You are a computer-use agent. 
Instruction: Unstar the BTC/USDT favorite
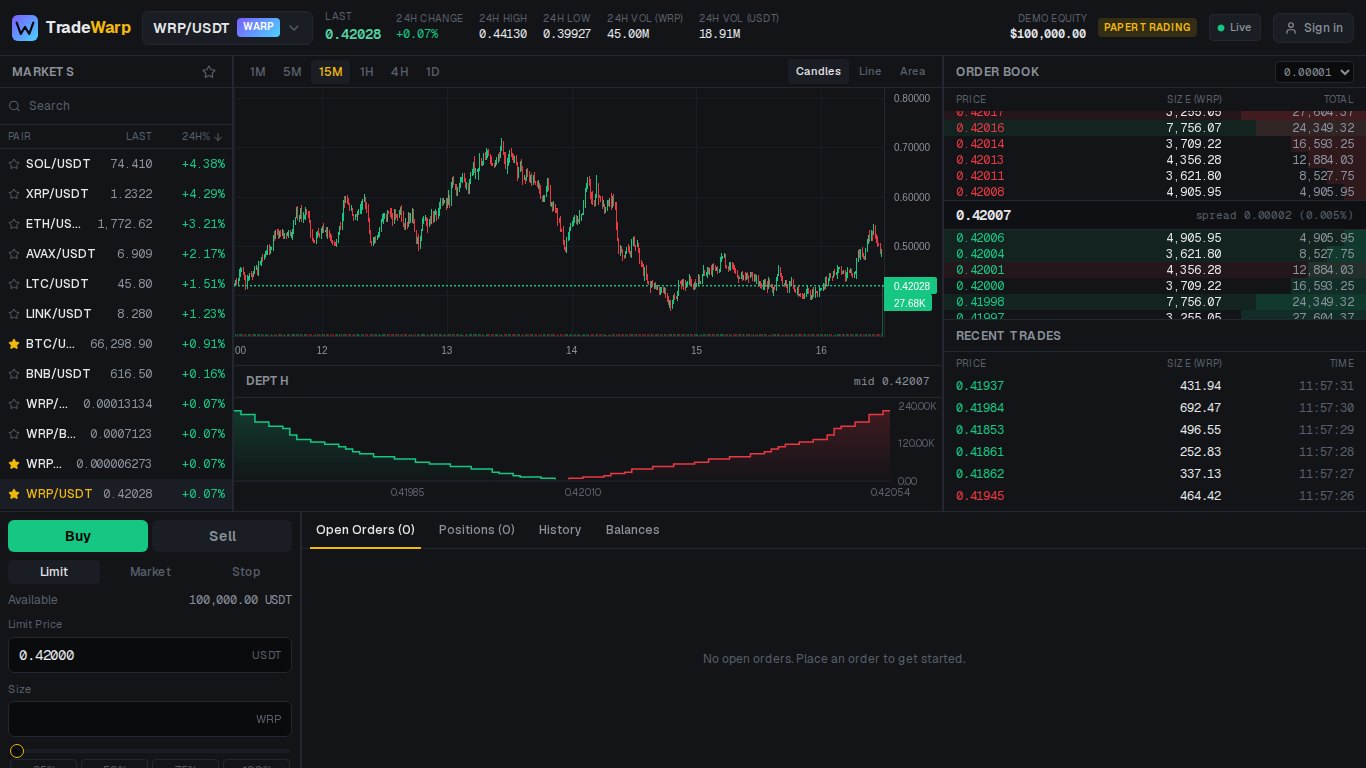pyautogui.click(x=14, y=344)
